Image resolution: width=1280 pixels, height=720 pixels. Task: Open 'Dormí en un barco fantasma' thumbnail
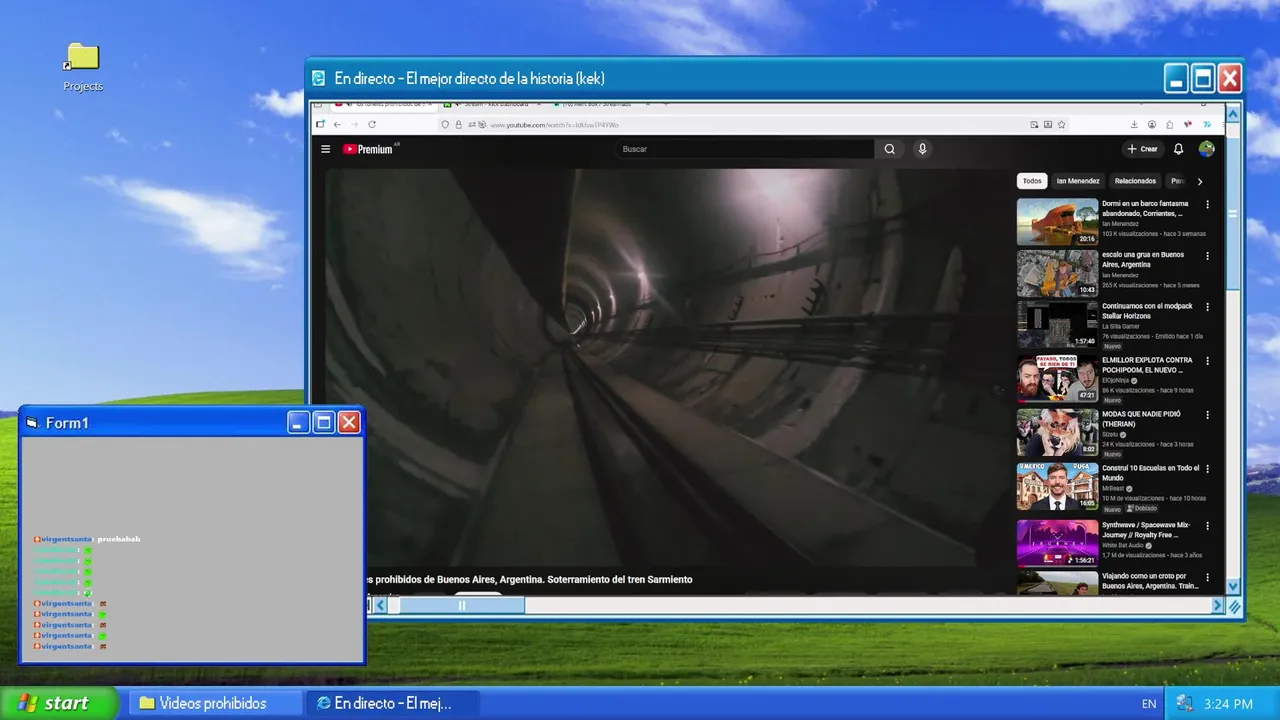(x=1057, y=222)
